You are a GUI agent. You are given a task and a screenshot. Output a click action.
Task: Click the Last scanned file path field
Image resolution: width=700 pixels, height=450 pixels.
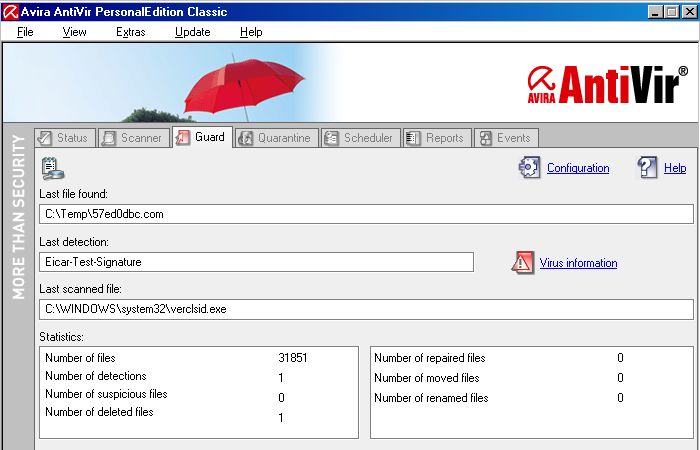pyautogui.click(x=366, y=309)
